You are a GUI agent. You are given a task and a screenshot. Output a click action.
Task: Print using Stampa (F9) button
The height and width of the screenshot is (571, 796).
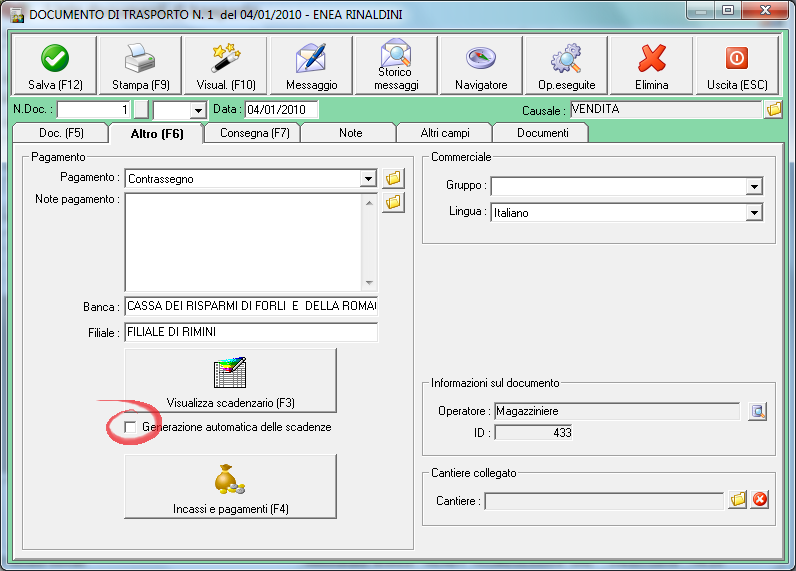pos(140,65)
